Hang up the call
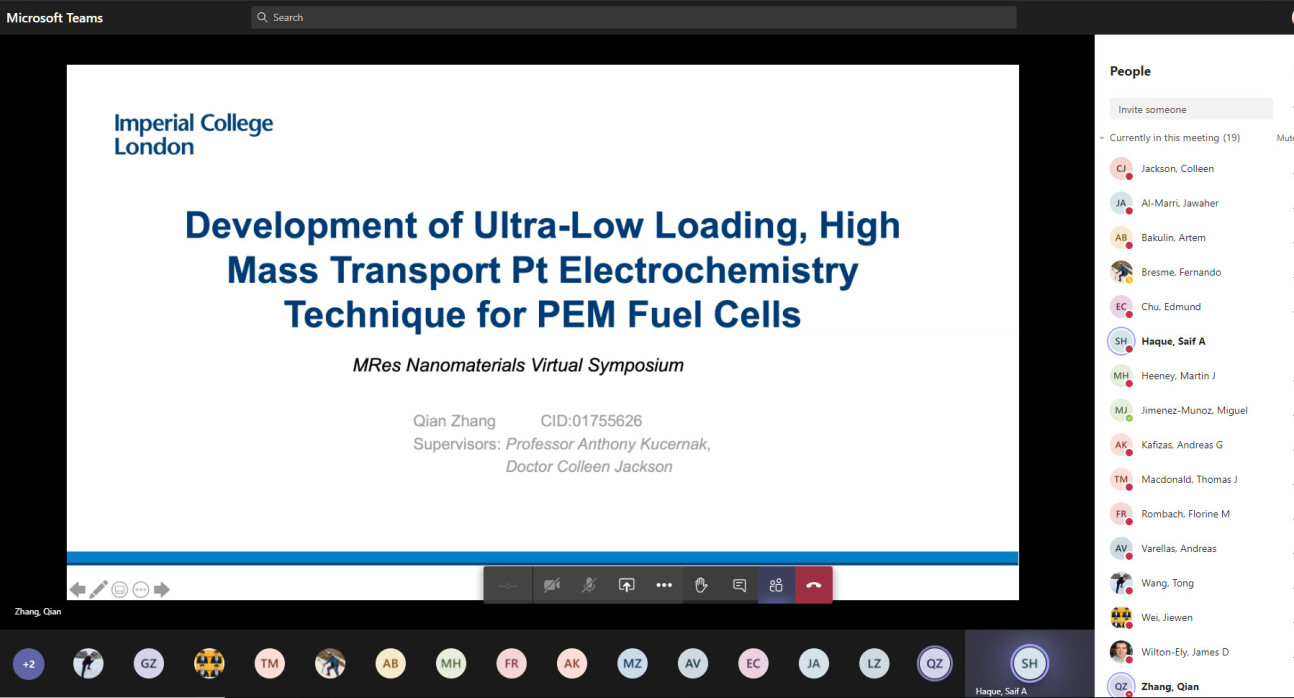 click(x=814, y=585)
